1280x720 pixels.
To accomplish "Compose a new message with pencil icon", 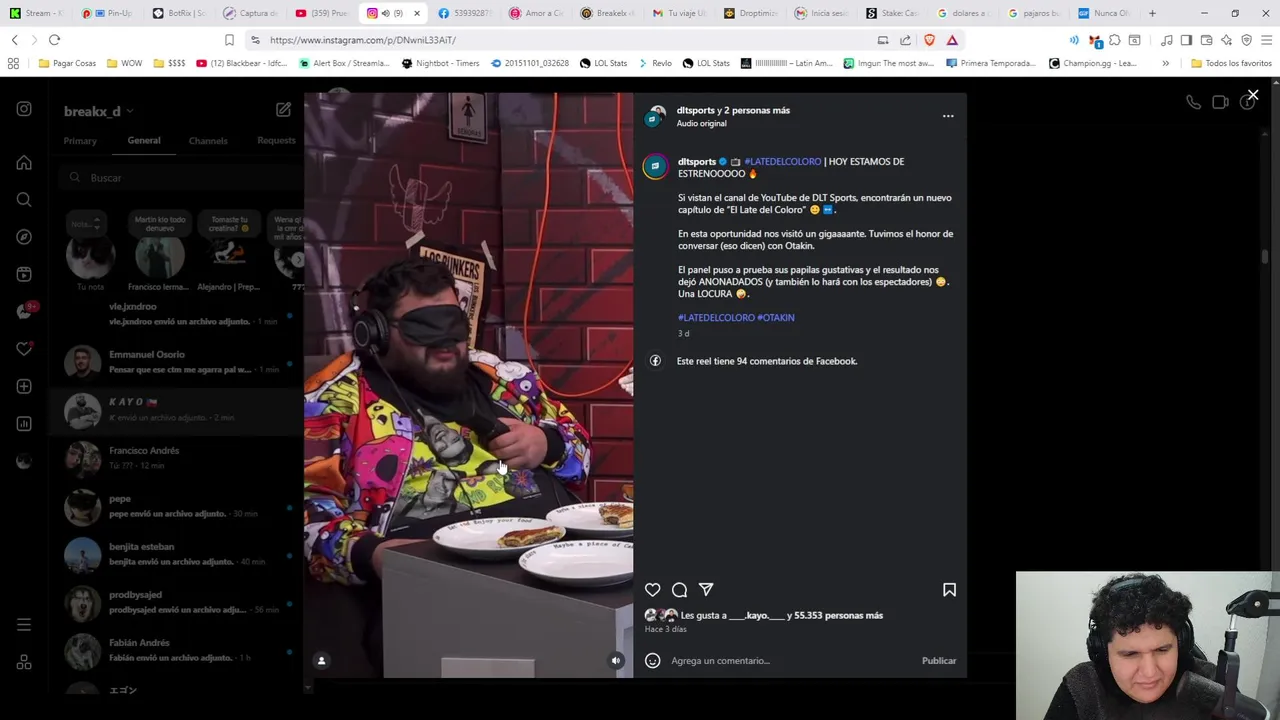I will [283, 110].
